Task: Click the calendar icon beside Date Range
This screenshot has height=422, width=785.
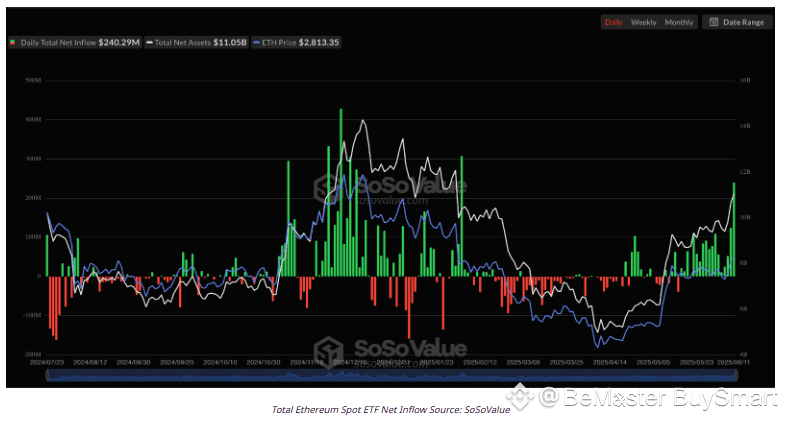Action: point(714,22)
